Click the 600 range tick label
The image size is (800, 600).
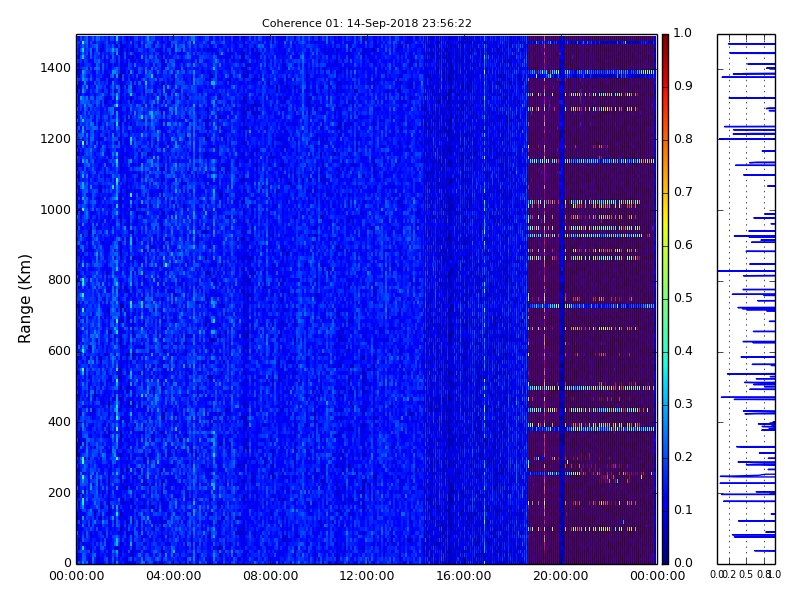click(x=59, y=351)
